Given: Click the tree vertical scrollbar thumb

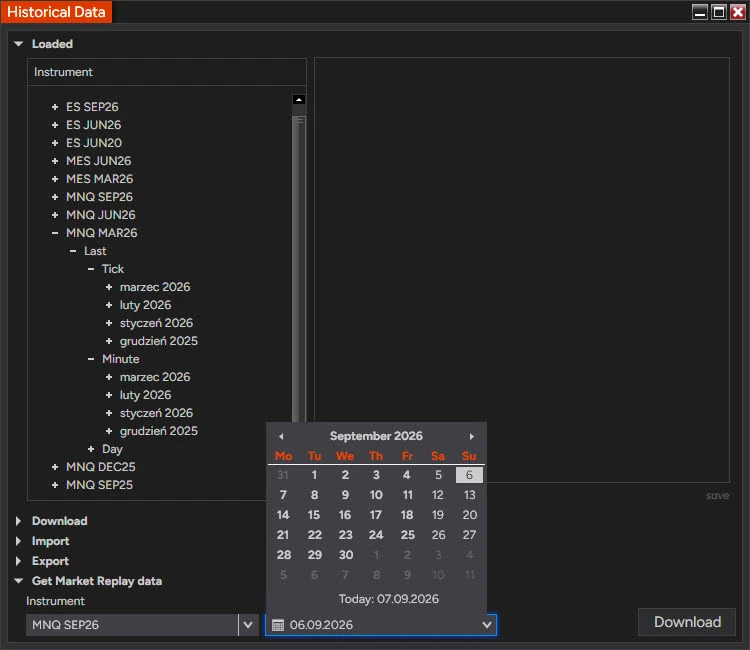Looking at the screenshot, I should pos(299,268).
